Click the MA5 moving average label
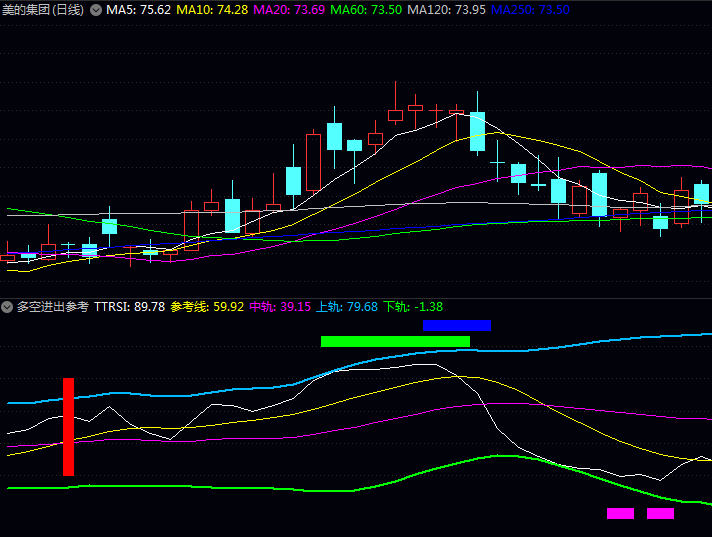Viewport: 712px width, 537px height. point(138,10)
